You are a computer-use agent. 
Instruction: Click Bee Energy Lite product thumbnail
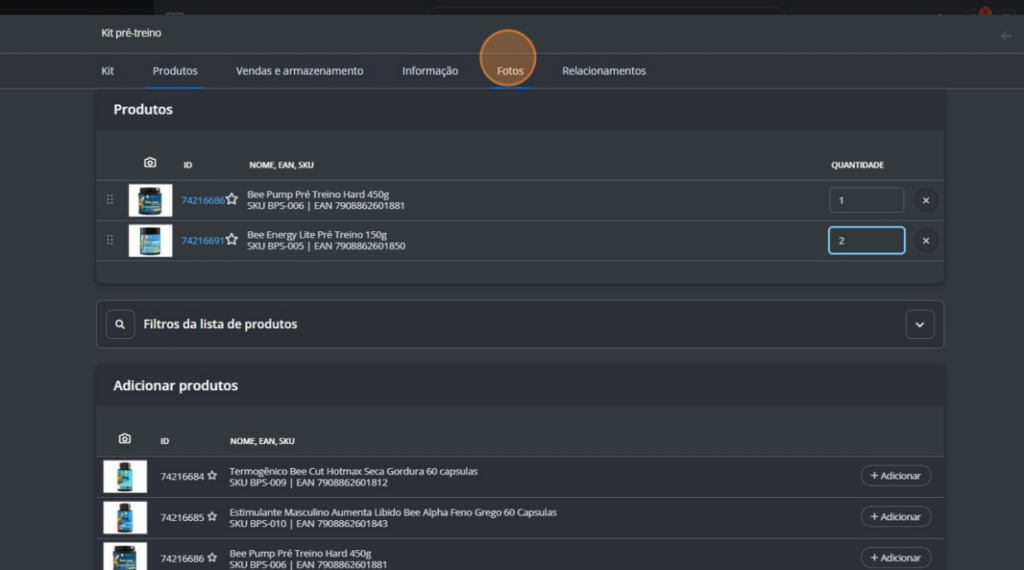(x=150, y=241)
